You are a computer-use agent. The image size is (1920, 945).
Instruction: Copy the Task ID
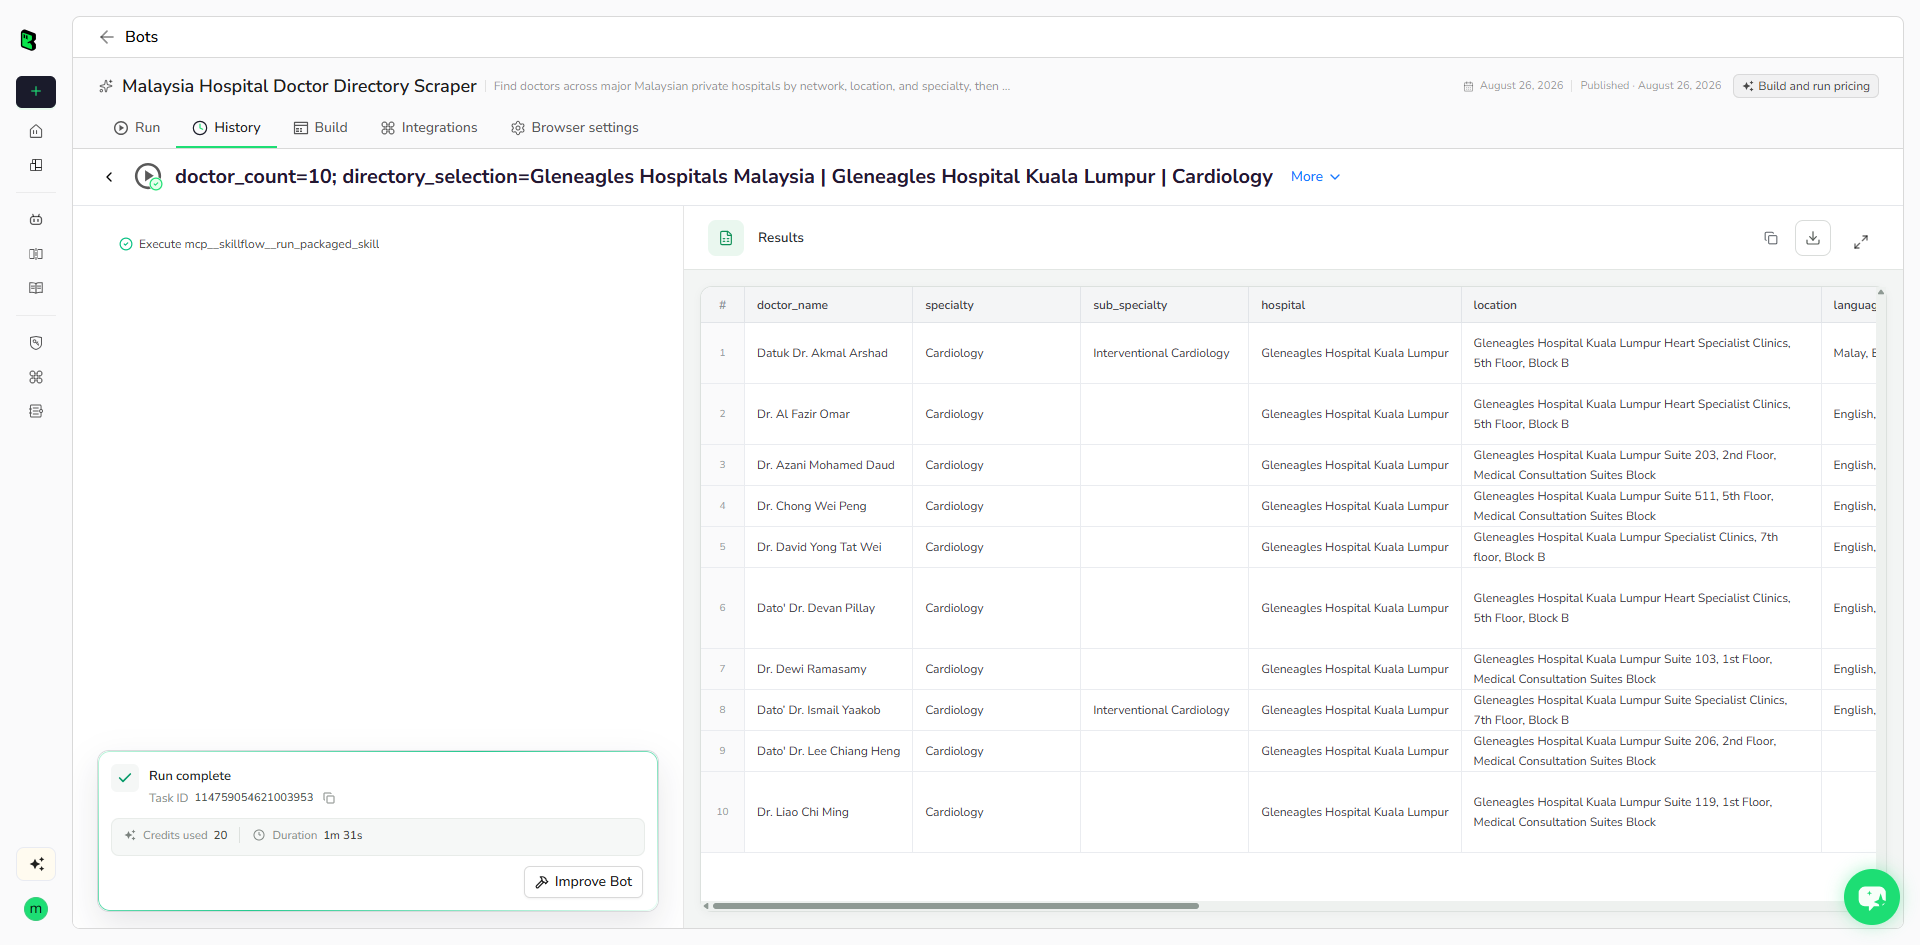(x=329, y=798)
